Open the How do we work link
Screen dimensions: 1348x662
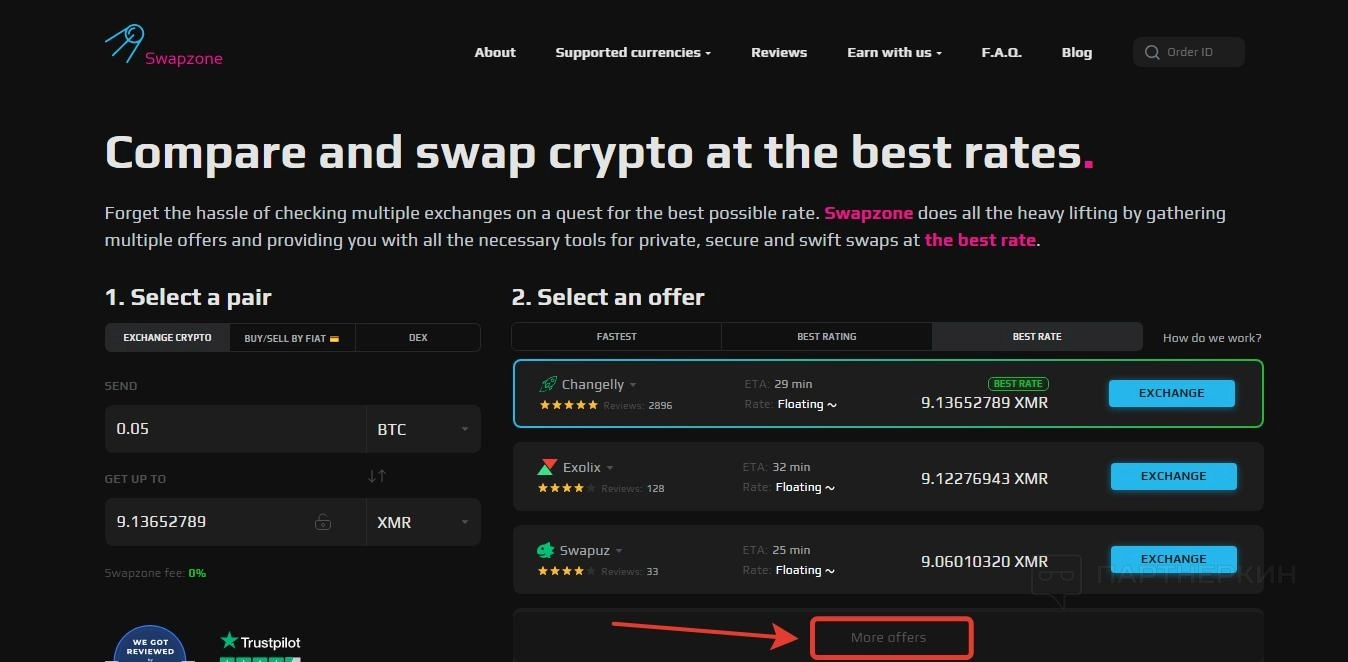pos(1212,338)
